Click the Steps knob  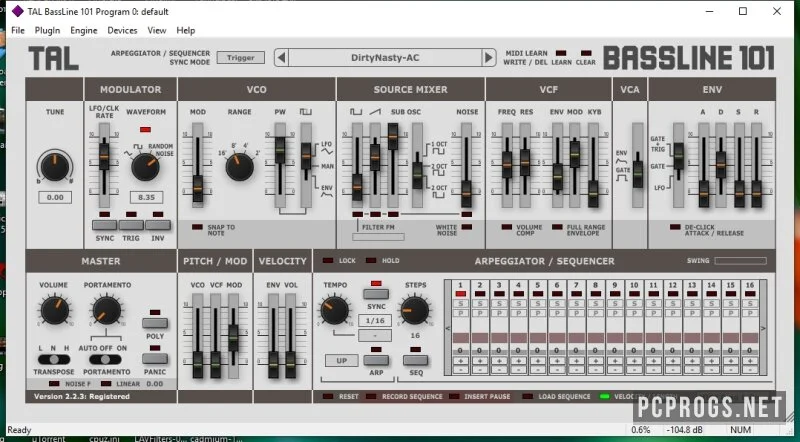point(415,310)
